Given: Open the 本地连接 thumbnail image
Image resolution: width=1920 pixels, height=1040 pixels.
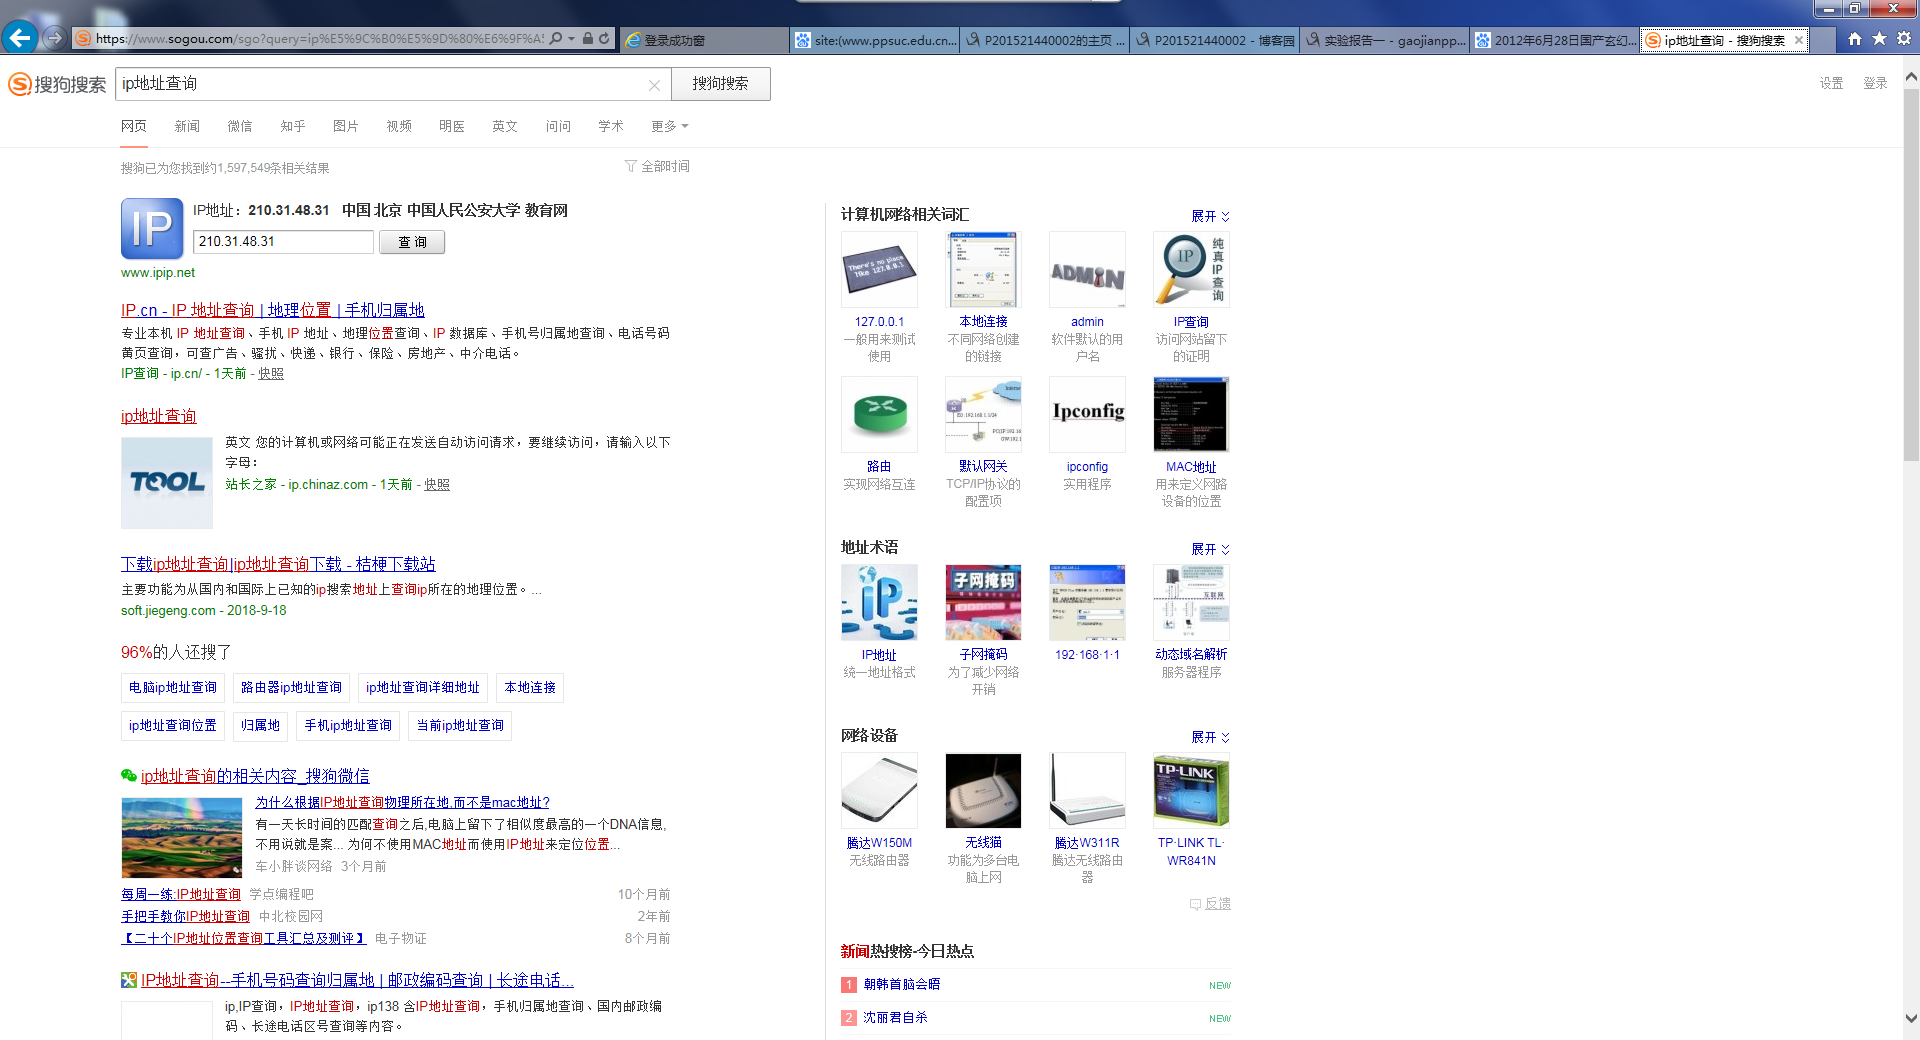Looking at the screenshot, I should pyautogui.click(x=983, y=269).
